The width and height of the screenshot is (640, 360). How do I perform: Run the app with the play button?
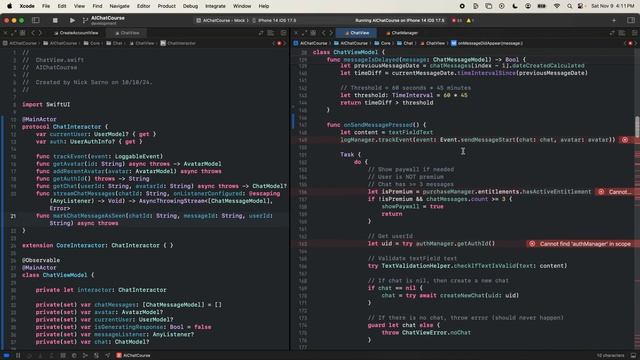(72, 20)
